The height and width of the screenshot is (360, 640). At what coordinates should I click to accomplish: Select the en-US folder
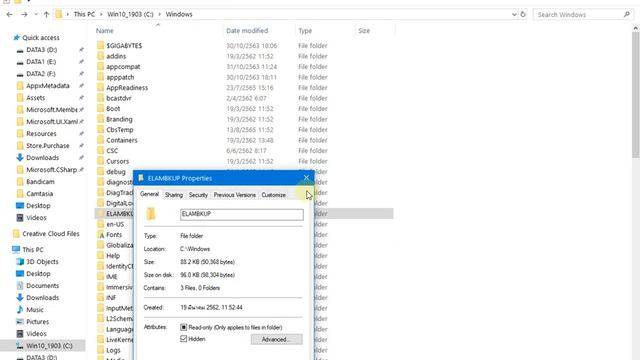pos(115,224)
